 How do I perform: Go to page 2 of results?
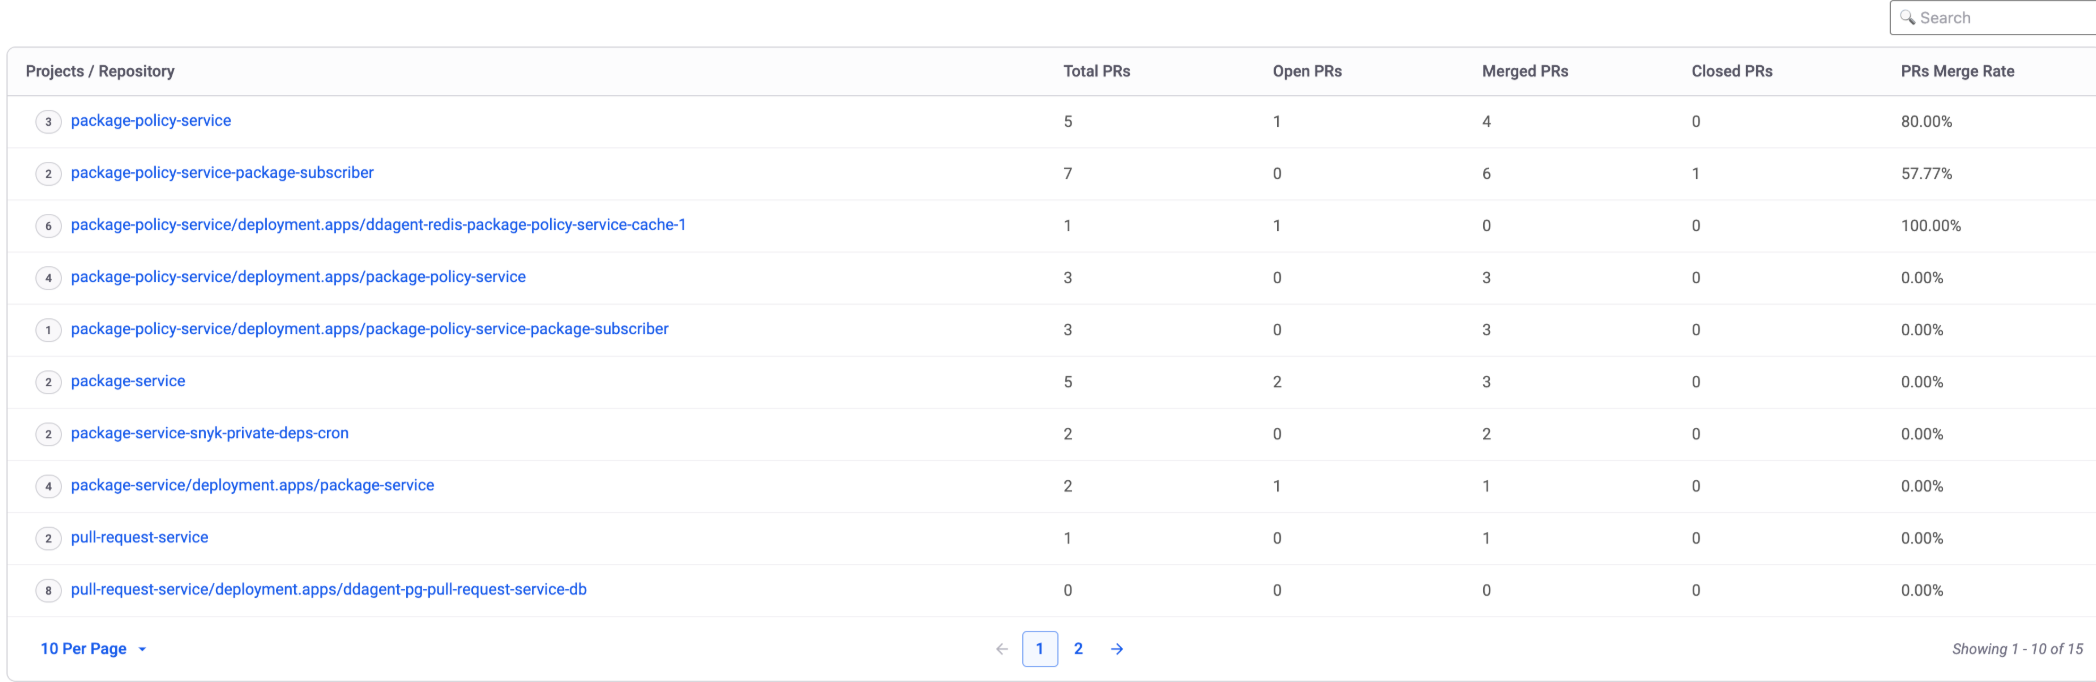click(1078, 649)
